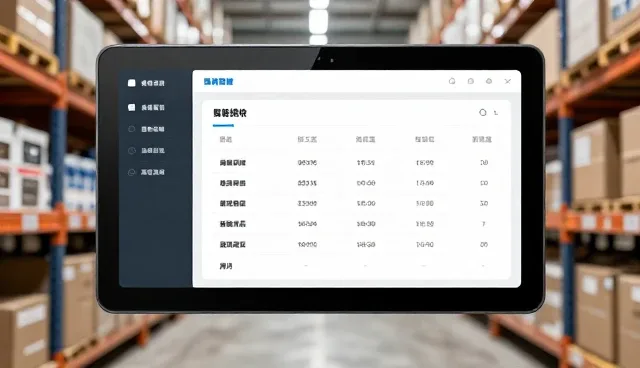The width and height of the screenshot is (640, 368).
Task: Open notifications with the bell icon in header
Action: coord(452,81)
